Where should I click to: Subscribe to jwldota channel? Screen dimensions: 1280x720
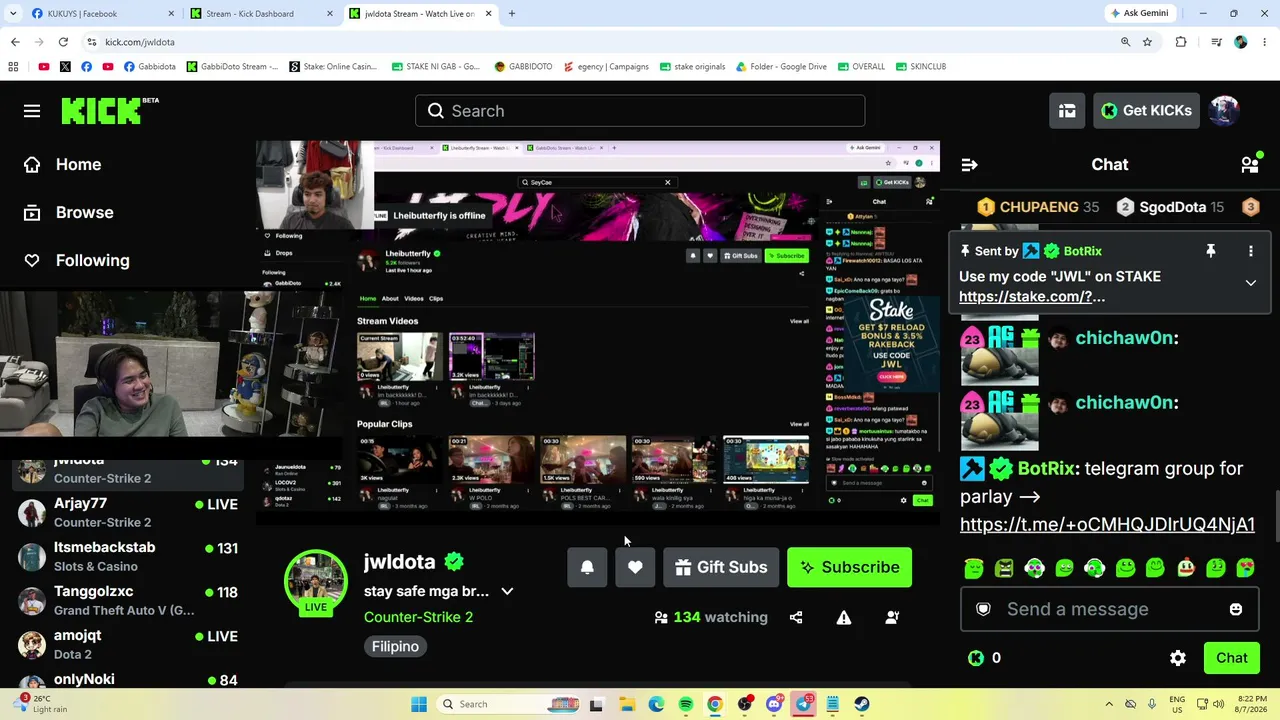[849, 567]
